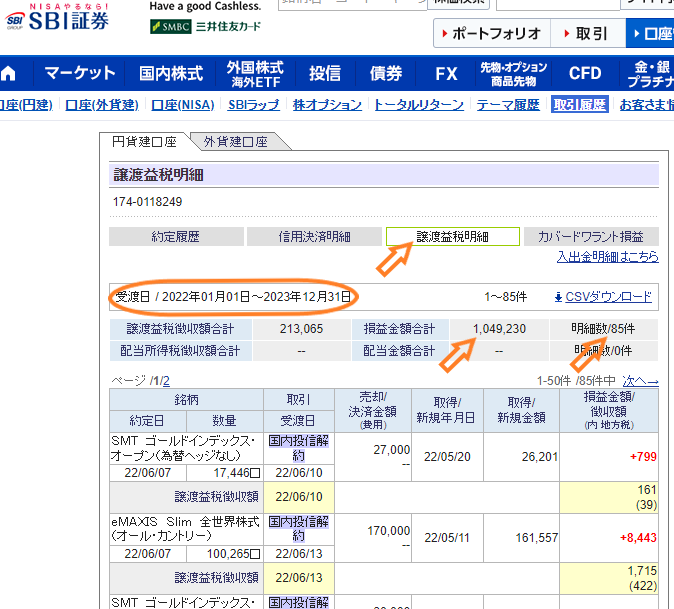
Task: Go to 口座(外貨建) link
Action: click(x=102, y=105)
